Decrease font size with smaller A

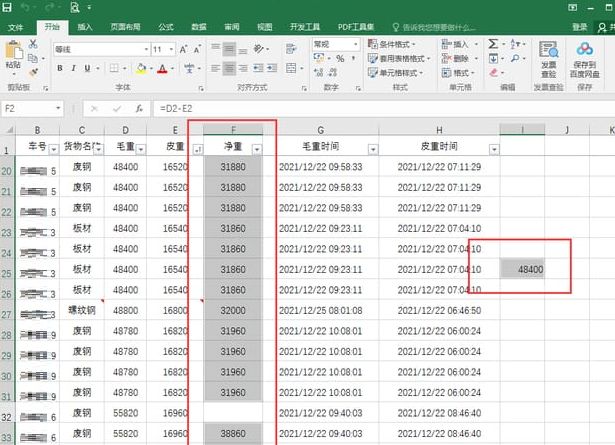point(197,49)
